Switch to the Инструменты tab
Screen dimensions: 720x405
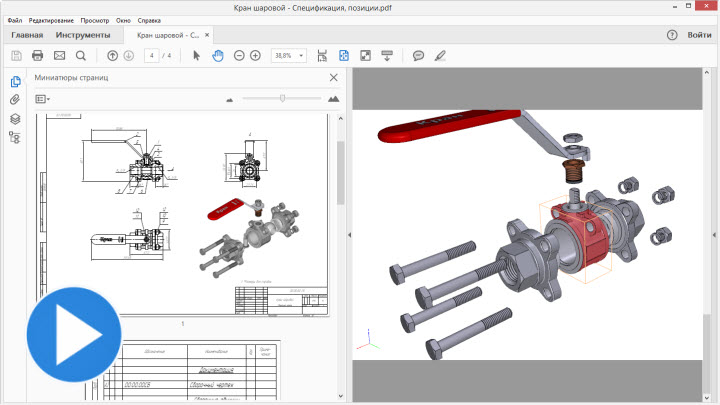click(83, 35)
